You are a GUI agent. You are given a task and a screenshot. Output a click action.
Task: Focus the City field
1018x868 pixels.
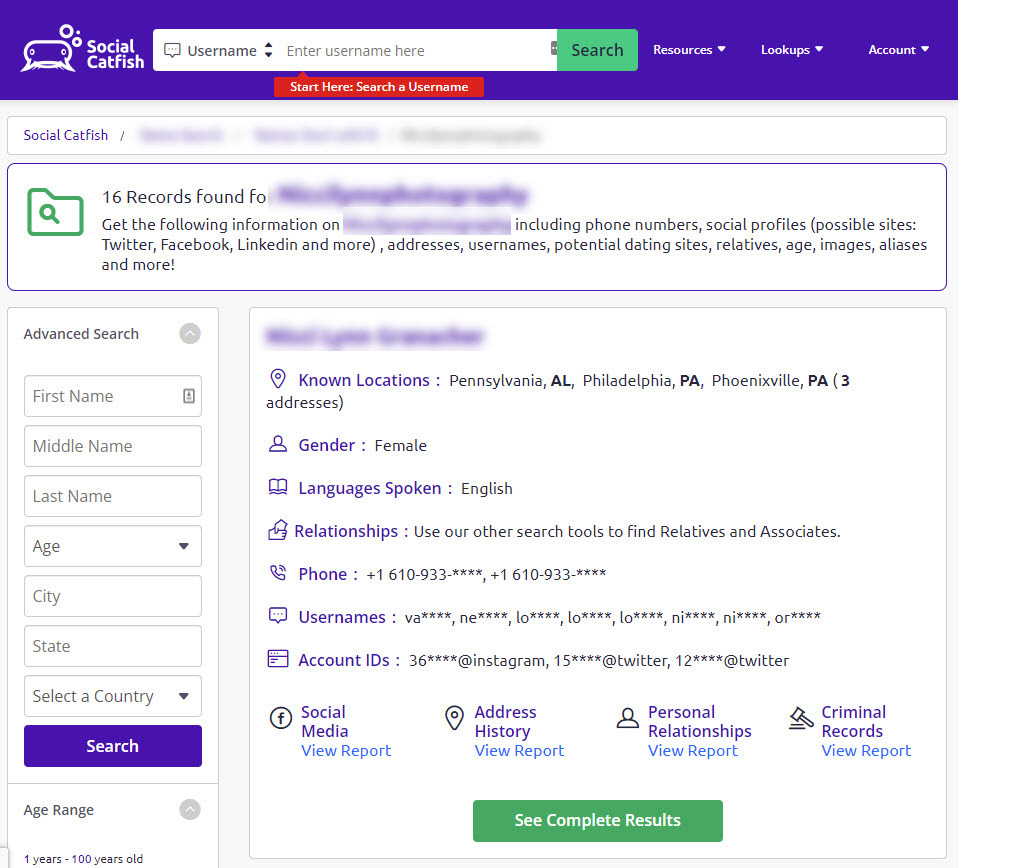click(x=113, y=596)
